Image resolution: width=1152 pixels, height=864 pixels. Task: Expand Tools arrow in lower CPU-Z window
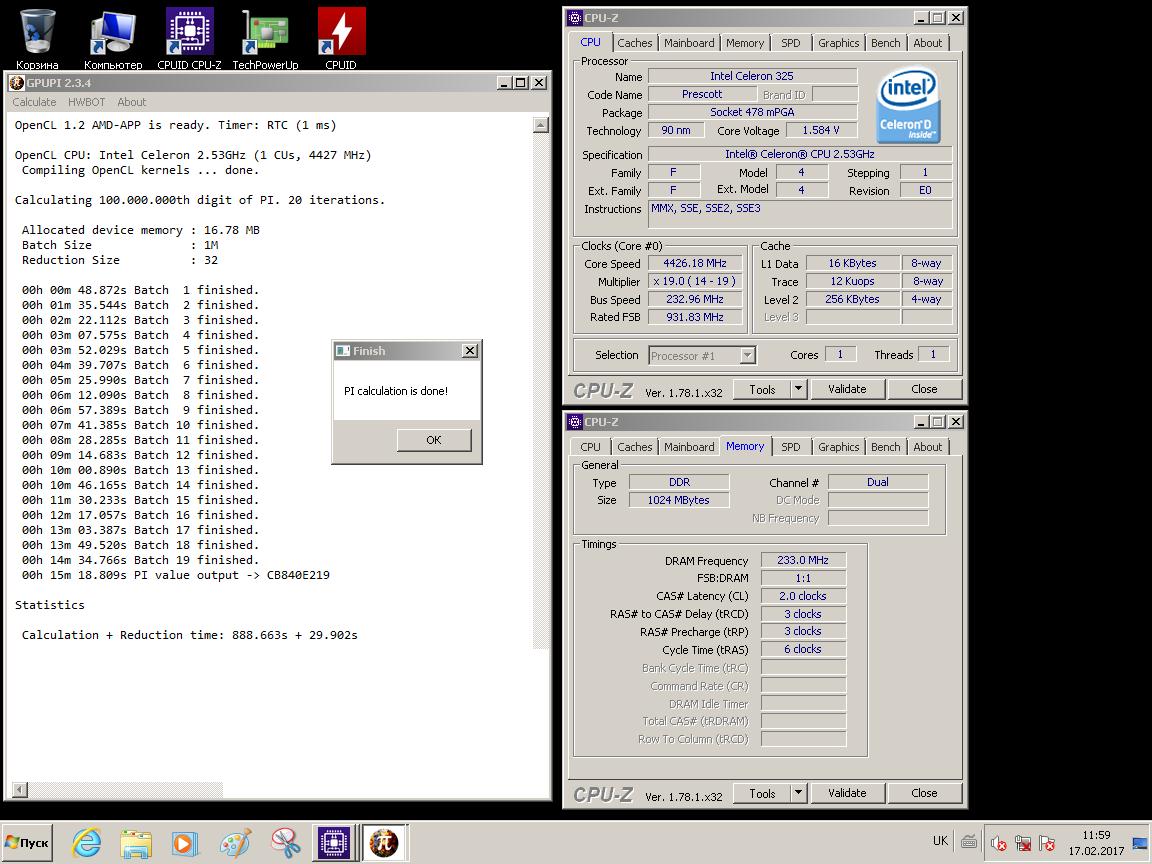(799, 793)
